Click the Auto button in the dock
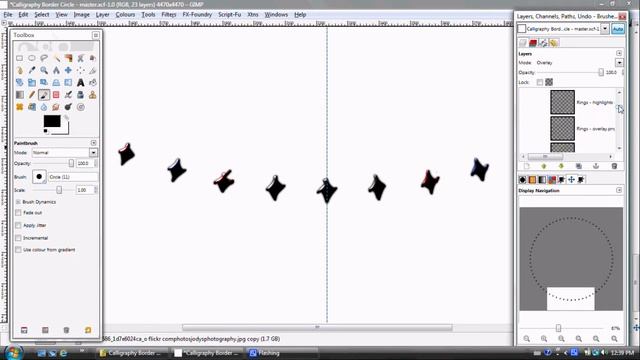The width and height of the screenshot is (640, 360). (618, 29)
